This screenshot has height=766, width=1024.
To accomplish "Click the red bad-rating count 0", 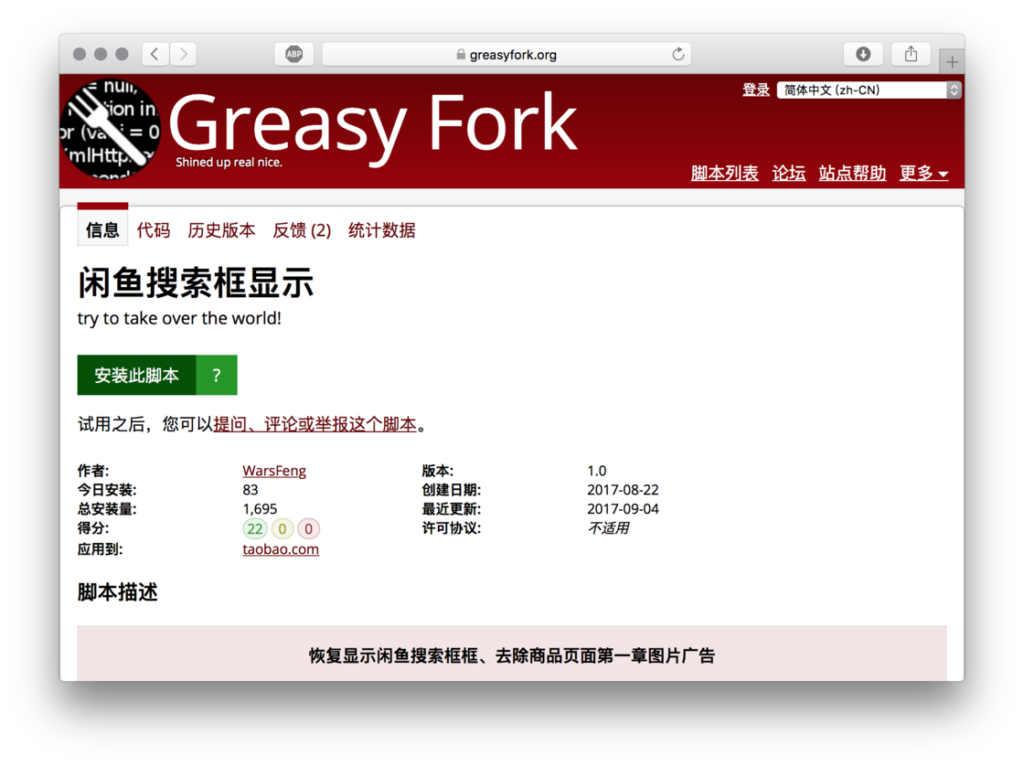I will pyautogui.click(x=309, y=528).
